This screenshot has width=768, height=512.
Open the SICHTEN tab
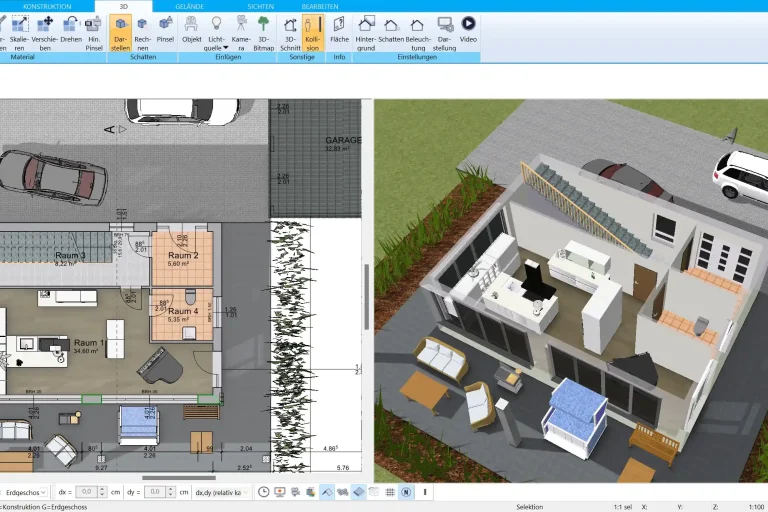(x=261, y=6)
